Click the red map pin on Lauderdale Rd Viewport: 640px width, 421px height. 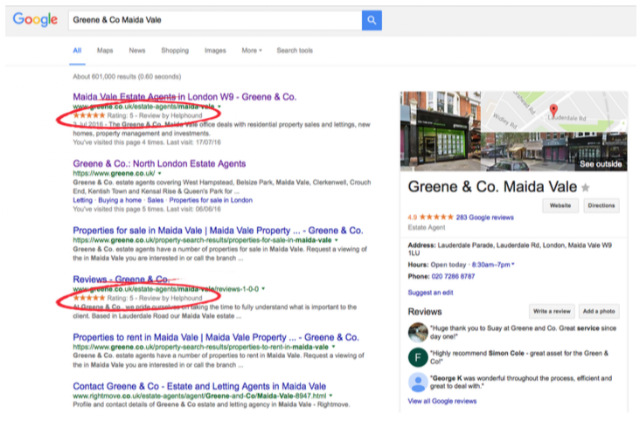point(553,110)
